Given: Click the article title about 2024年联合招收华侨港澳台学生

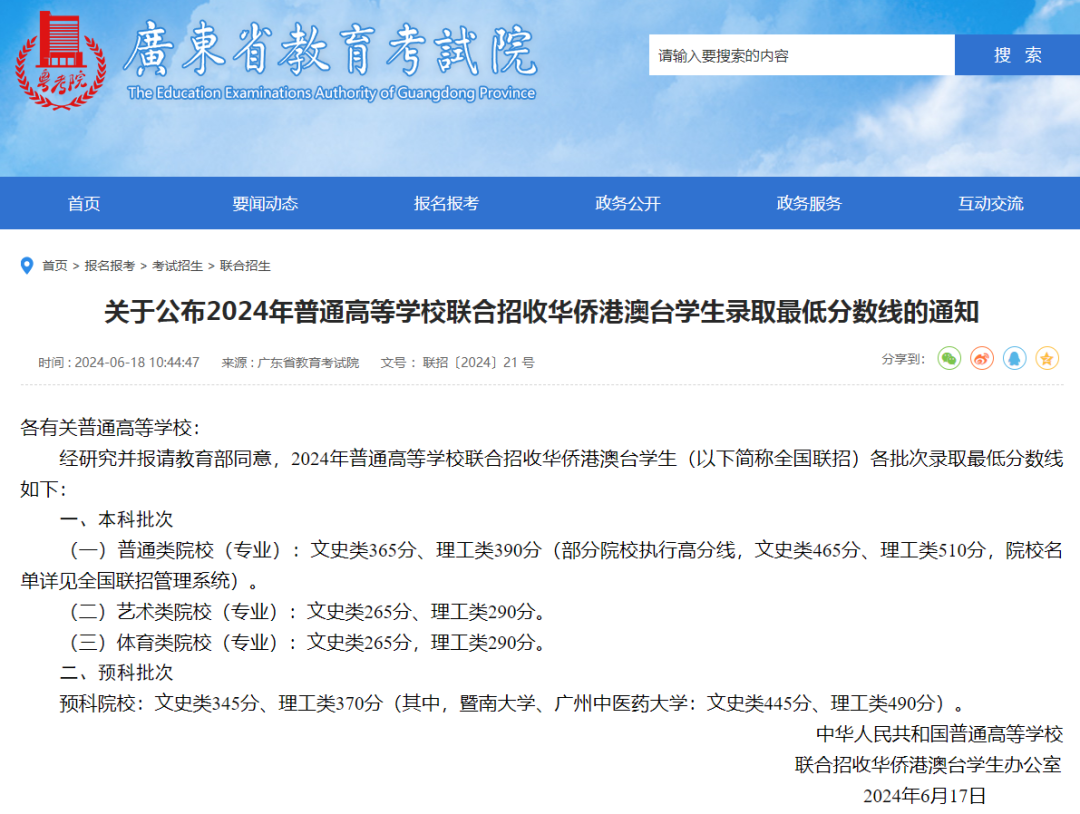Looking at the screenshot, I should (x=541, y=312).
